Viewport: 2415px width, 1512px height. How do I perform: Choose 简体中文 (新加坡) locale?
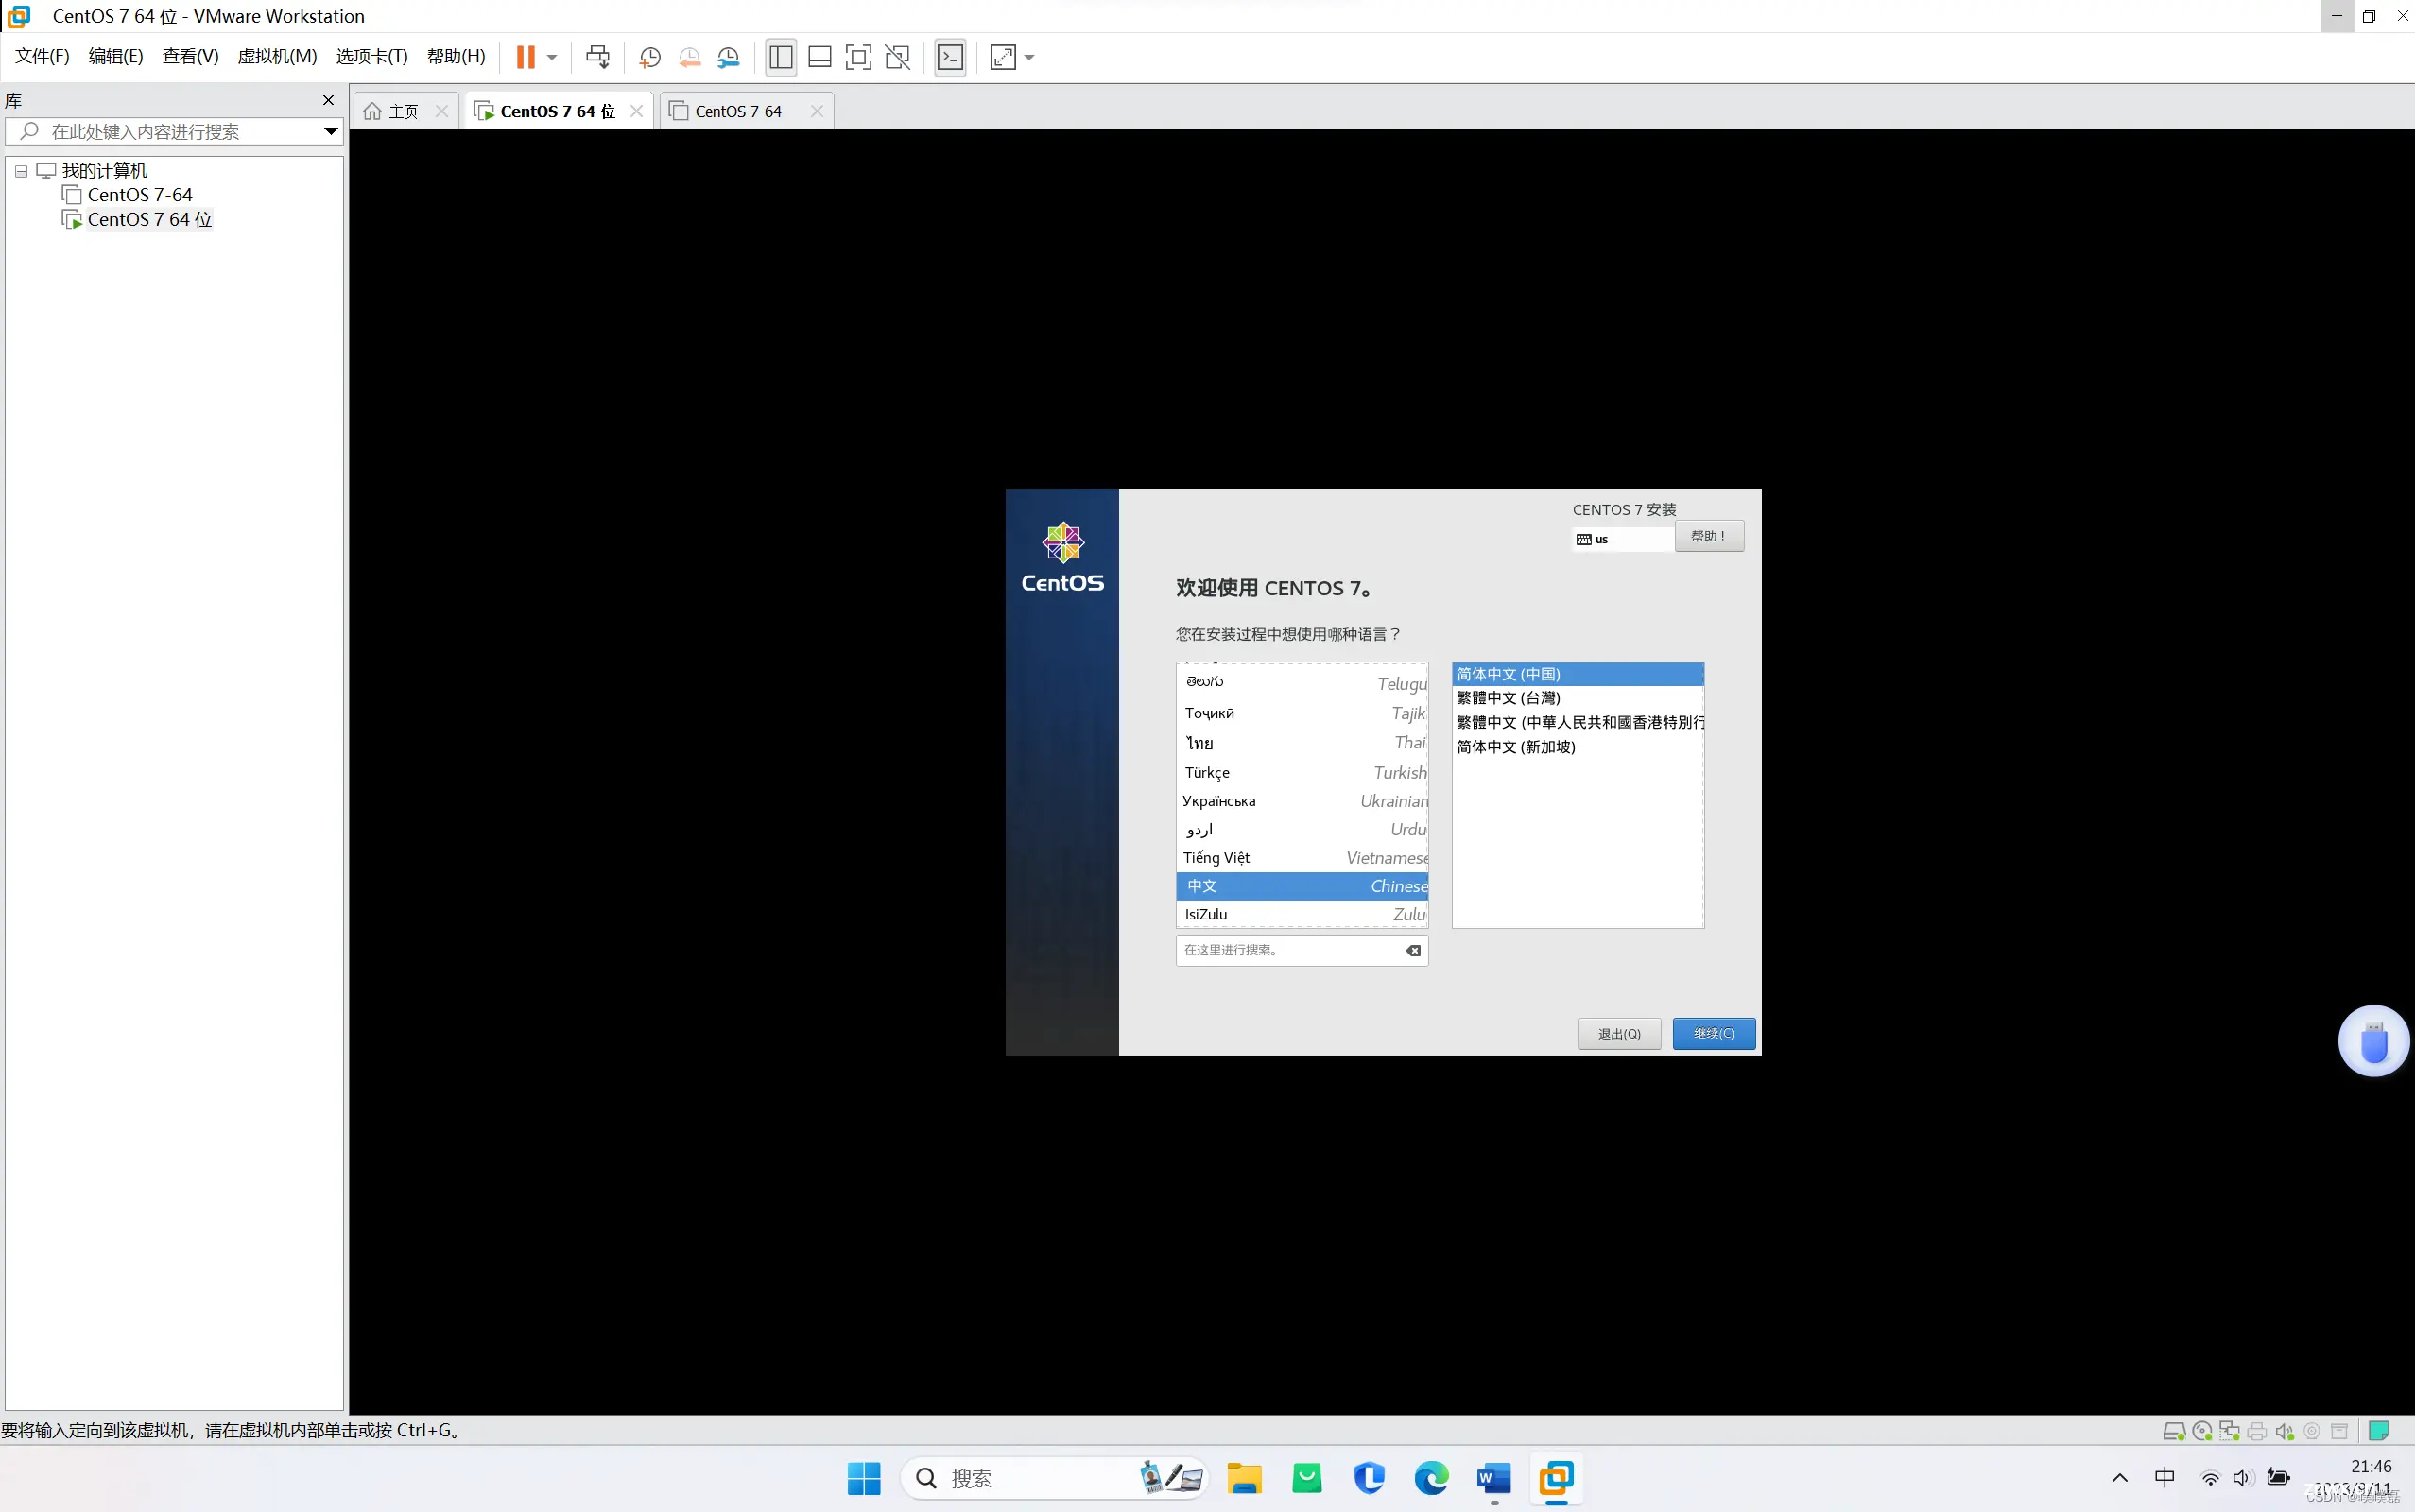1578,747
